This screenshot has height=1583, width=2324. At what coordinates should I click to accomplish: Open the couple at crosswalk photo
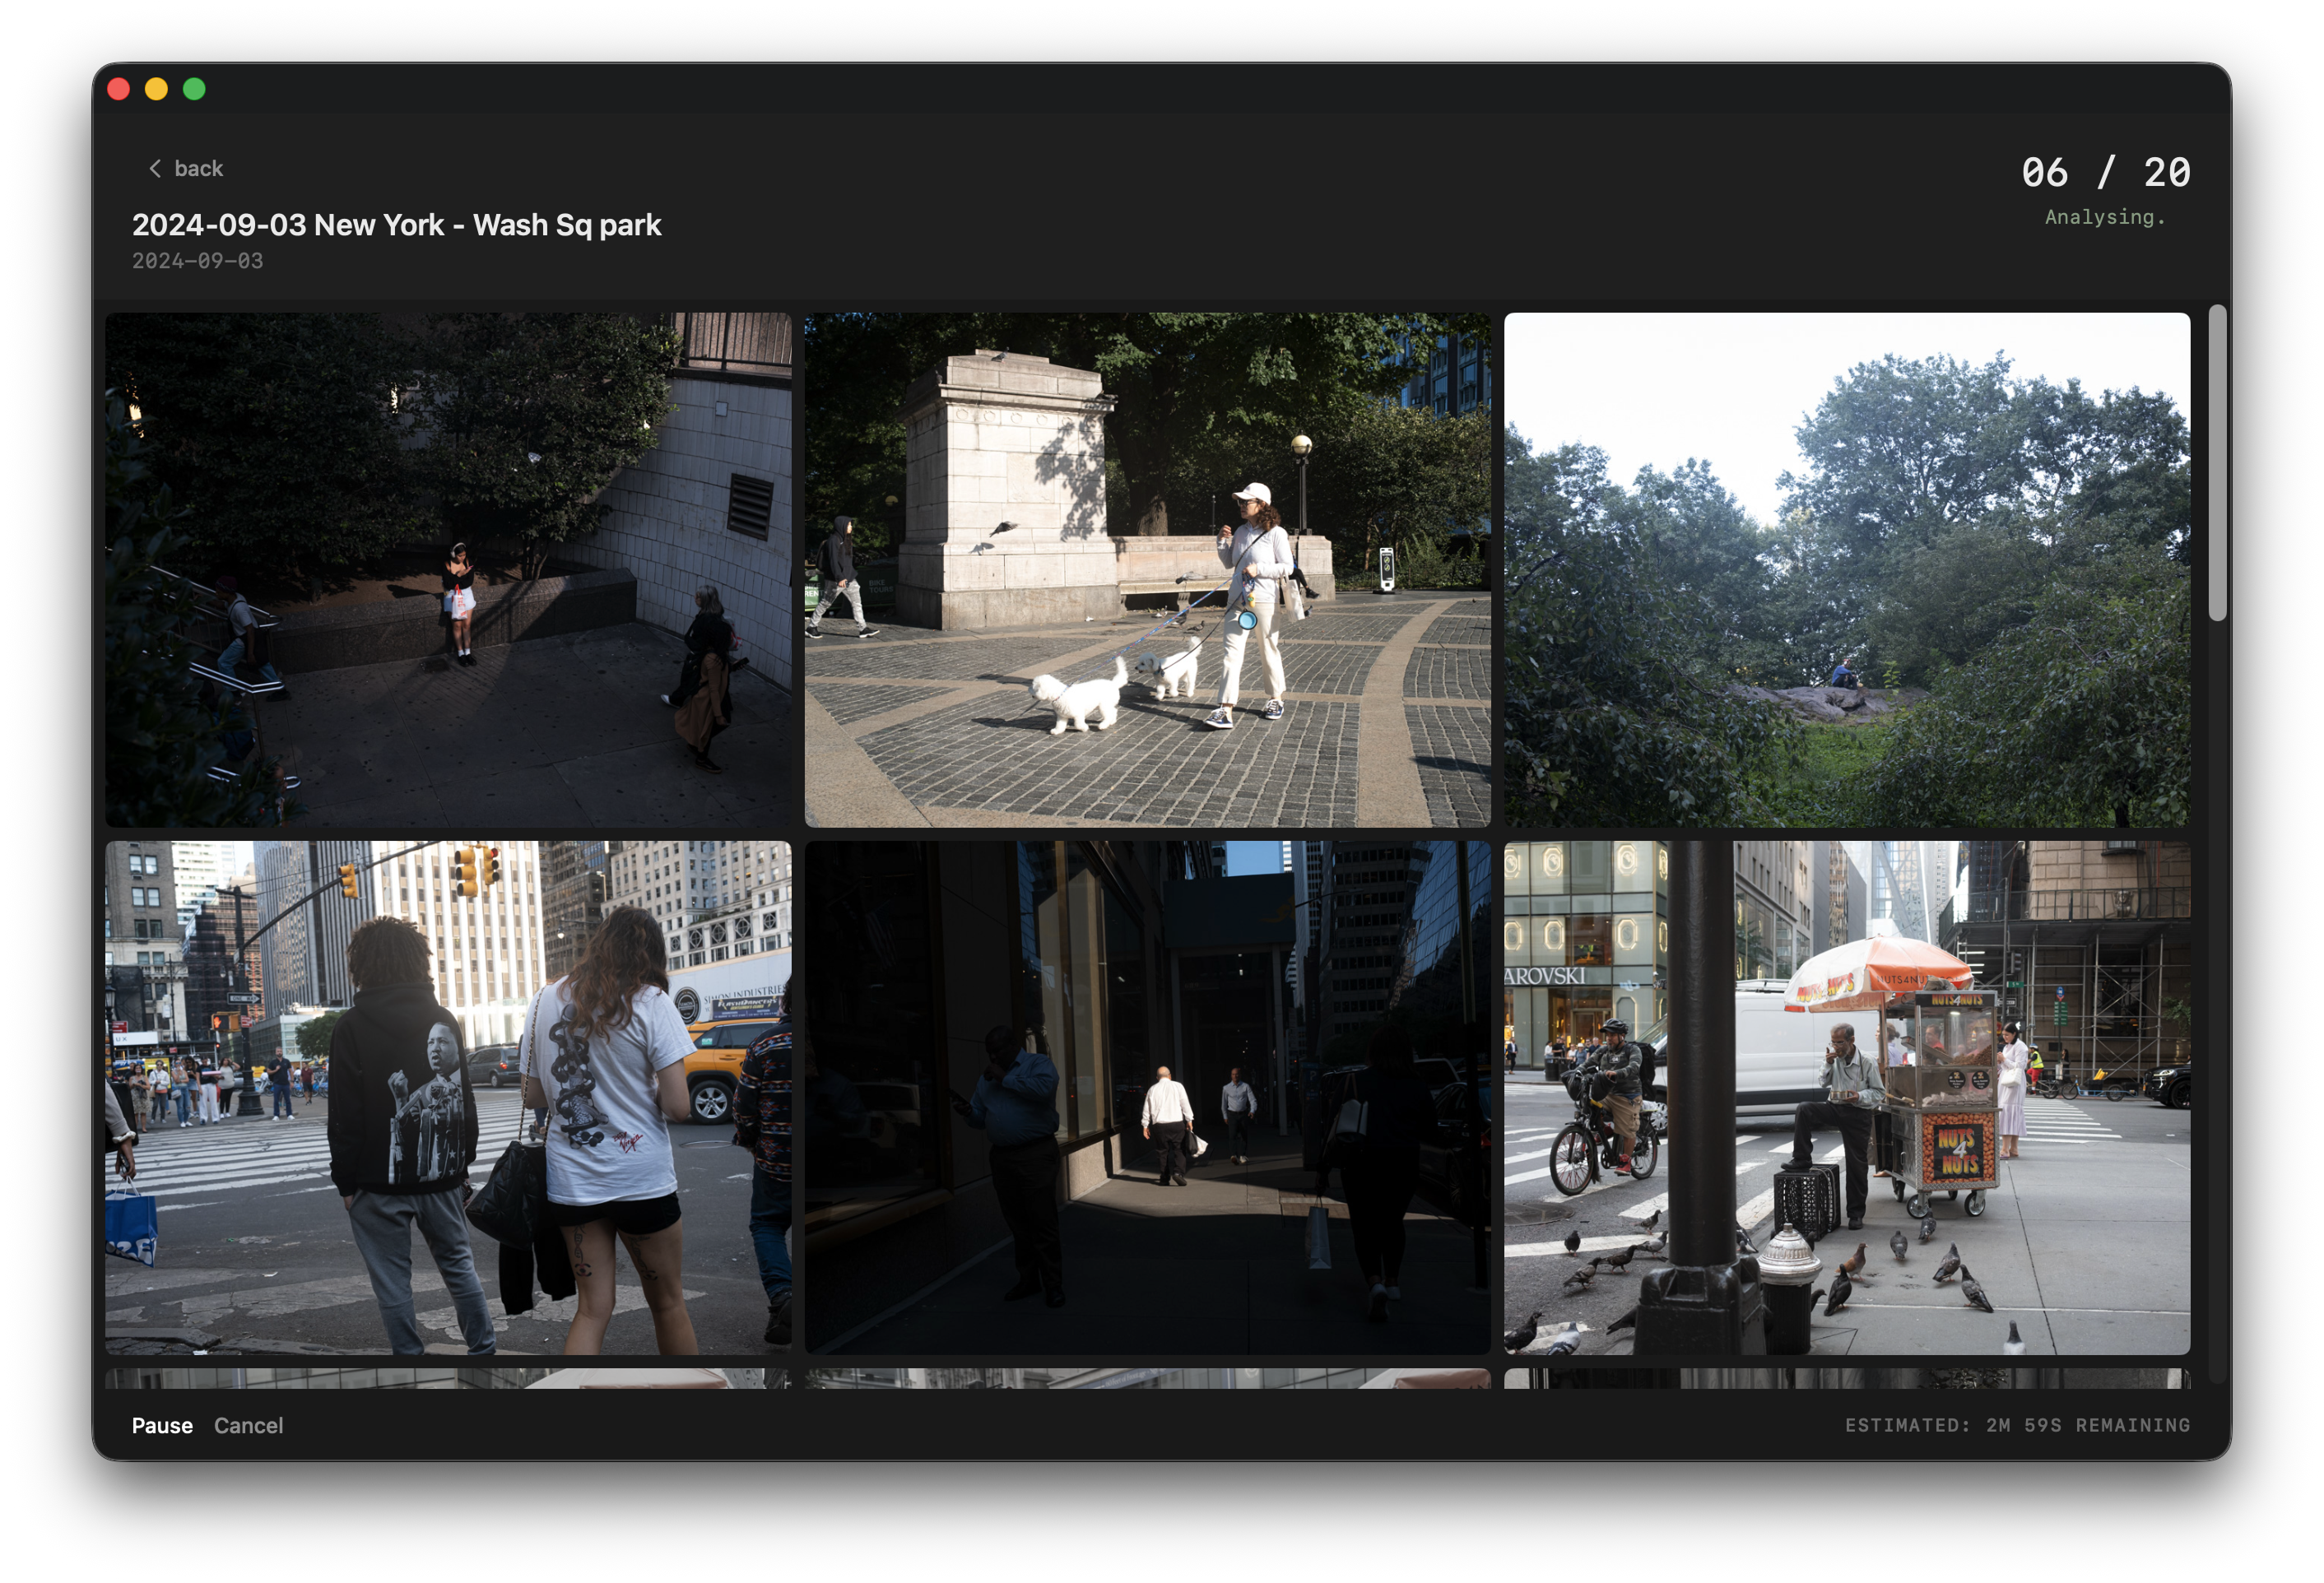(x=448, y=1097)
